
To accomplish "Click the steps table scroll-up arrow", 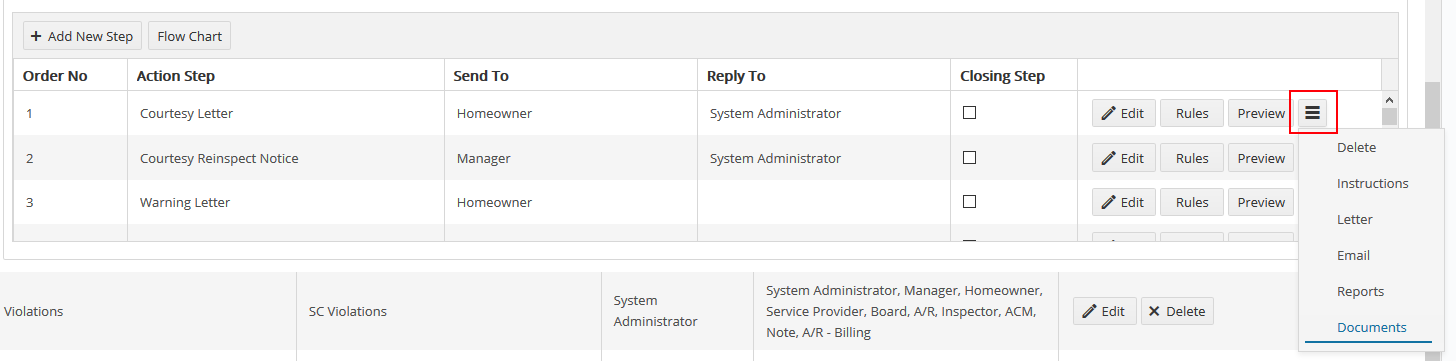I will (x=1389, y=100).
